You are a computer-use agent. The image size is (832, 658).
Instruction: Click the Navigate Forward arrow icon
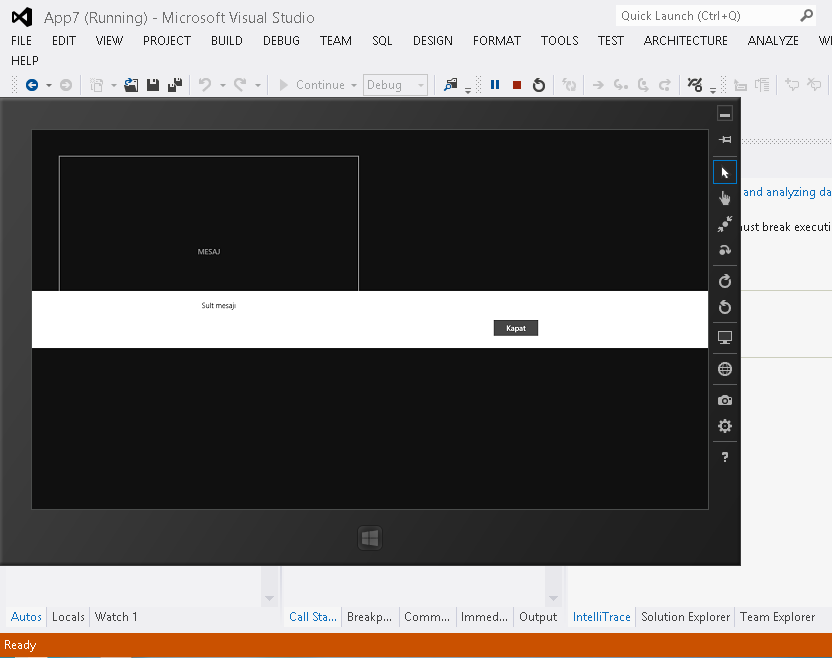(66, 85)
